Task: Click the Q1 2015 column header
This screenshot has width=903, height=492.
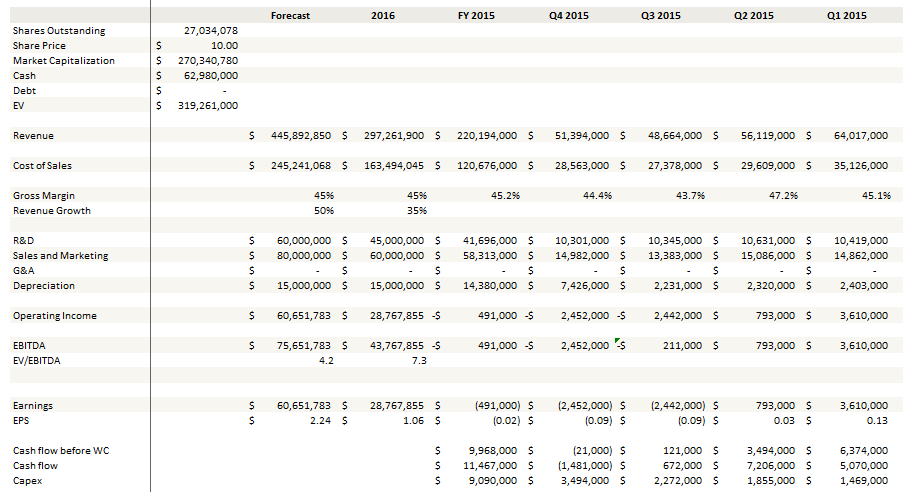Action: click(x=846, y=15)
